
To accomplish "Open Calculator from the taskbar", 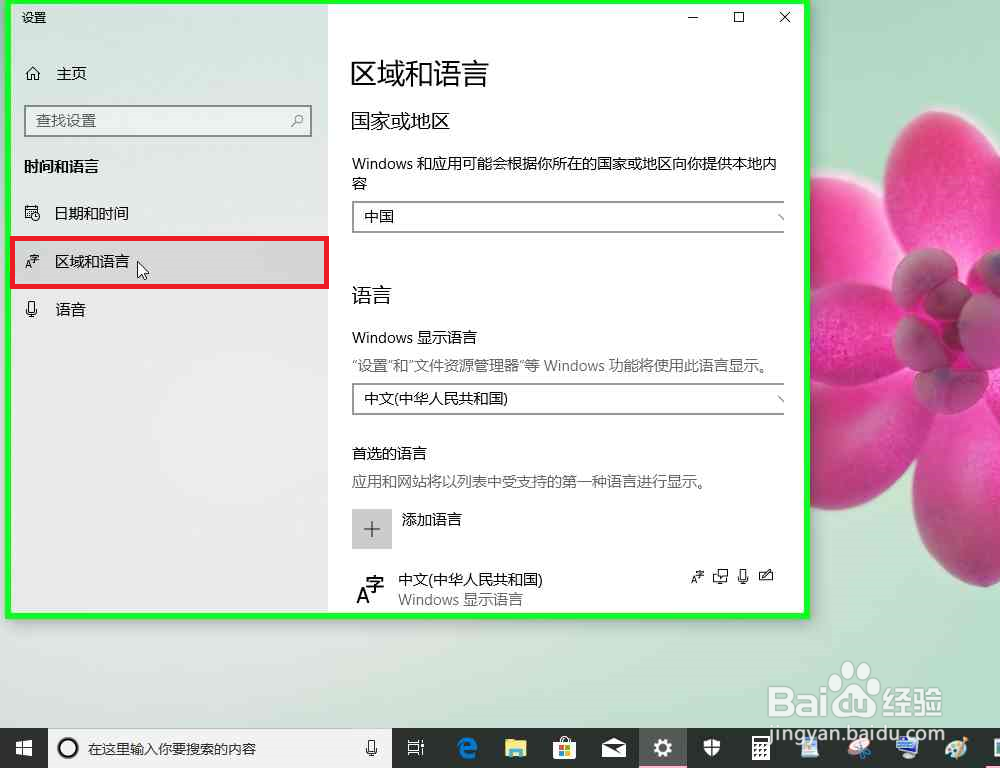I will [760, 748].
